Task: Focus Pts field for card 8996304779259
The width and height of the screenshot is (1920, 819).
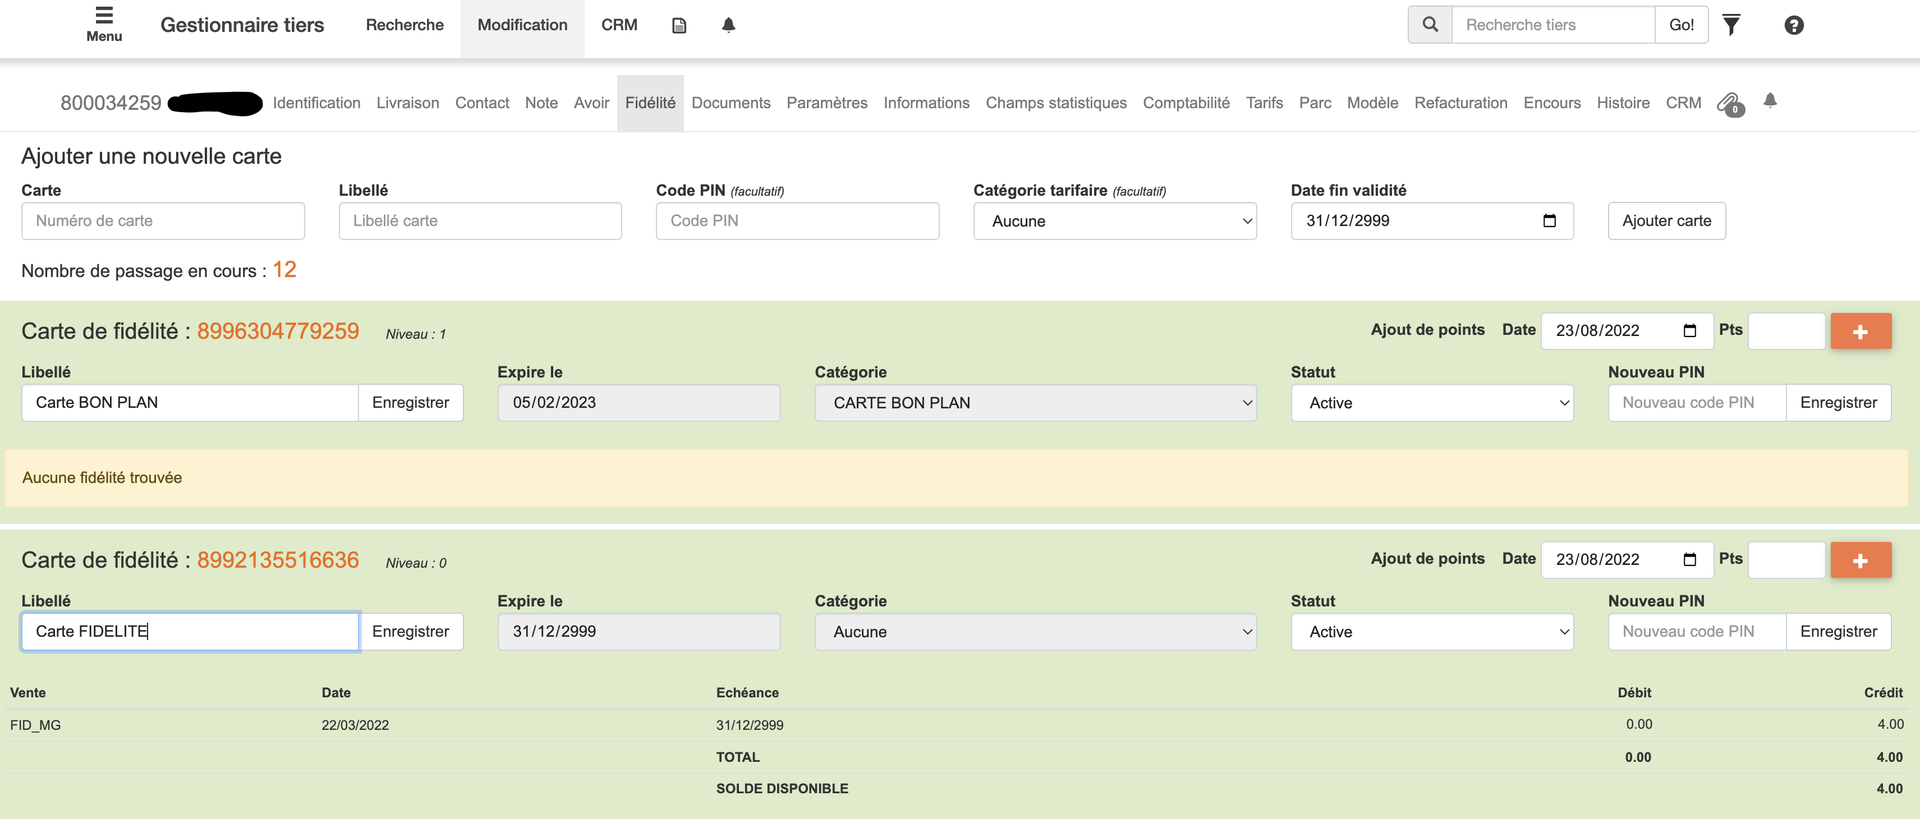Action: (1787, 331)
